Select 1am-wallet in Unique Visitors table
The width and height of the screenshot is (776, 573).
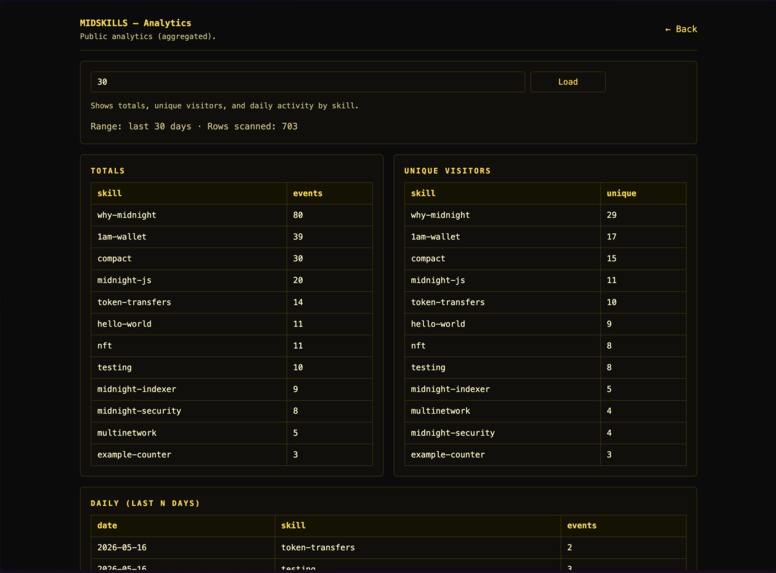point(436,237)
